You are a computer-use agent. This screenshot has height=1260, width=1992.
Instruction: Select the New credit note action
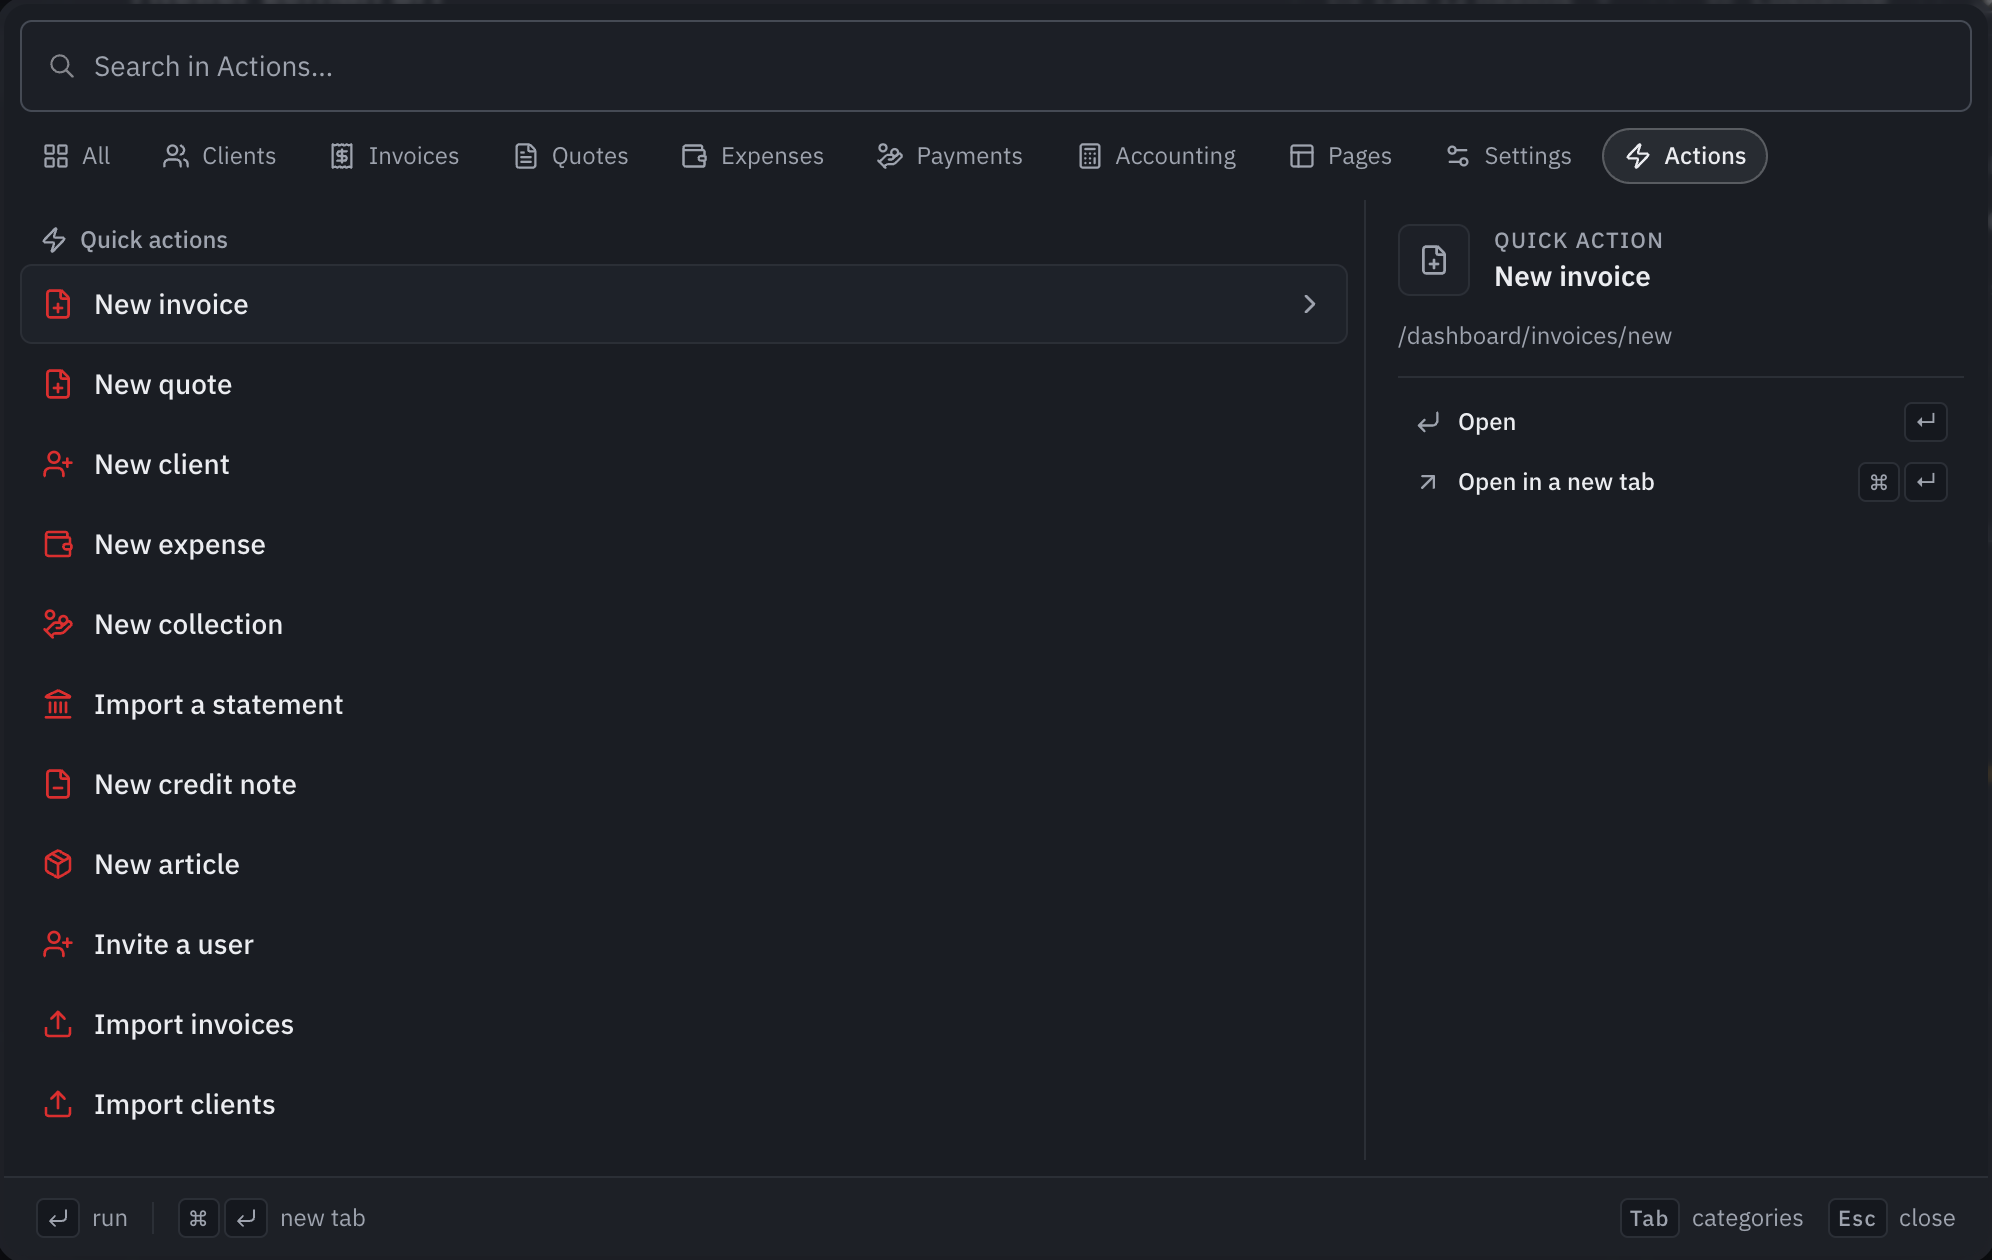684,784
